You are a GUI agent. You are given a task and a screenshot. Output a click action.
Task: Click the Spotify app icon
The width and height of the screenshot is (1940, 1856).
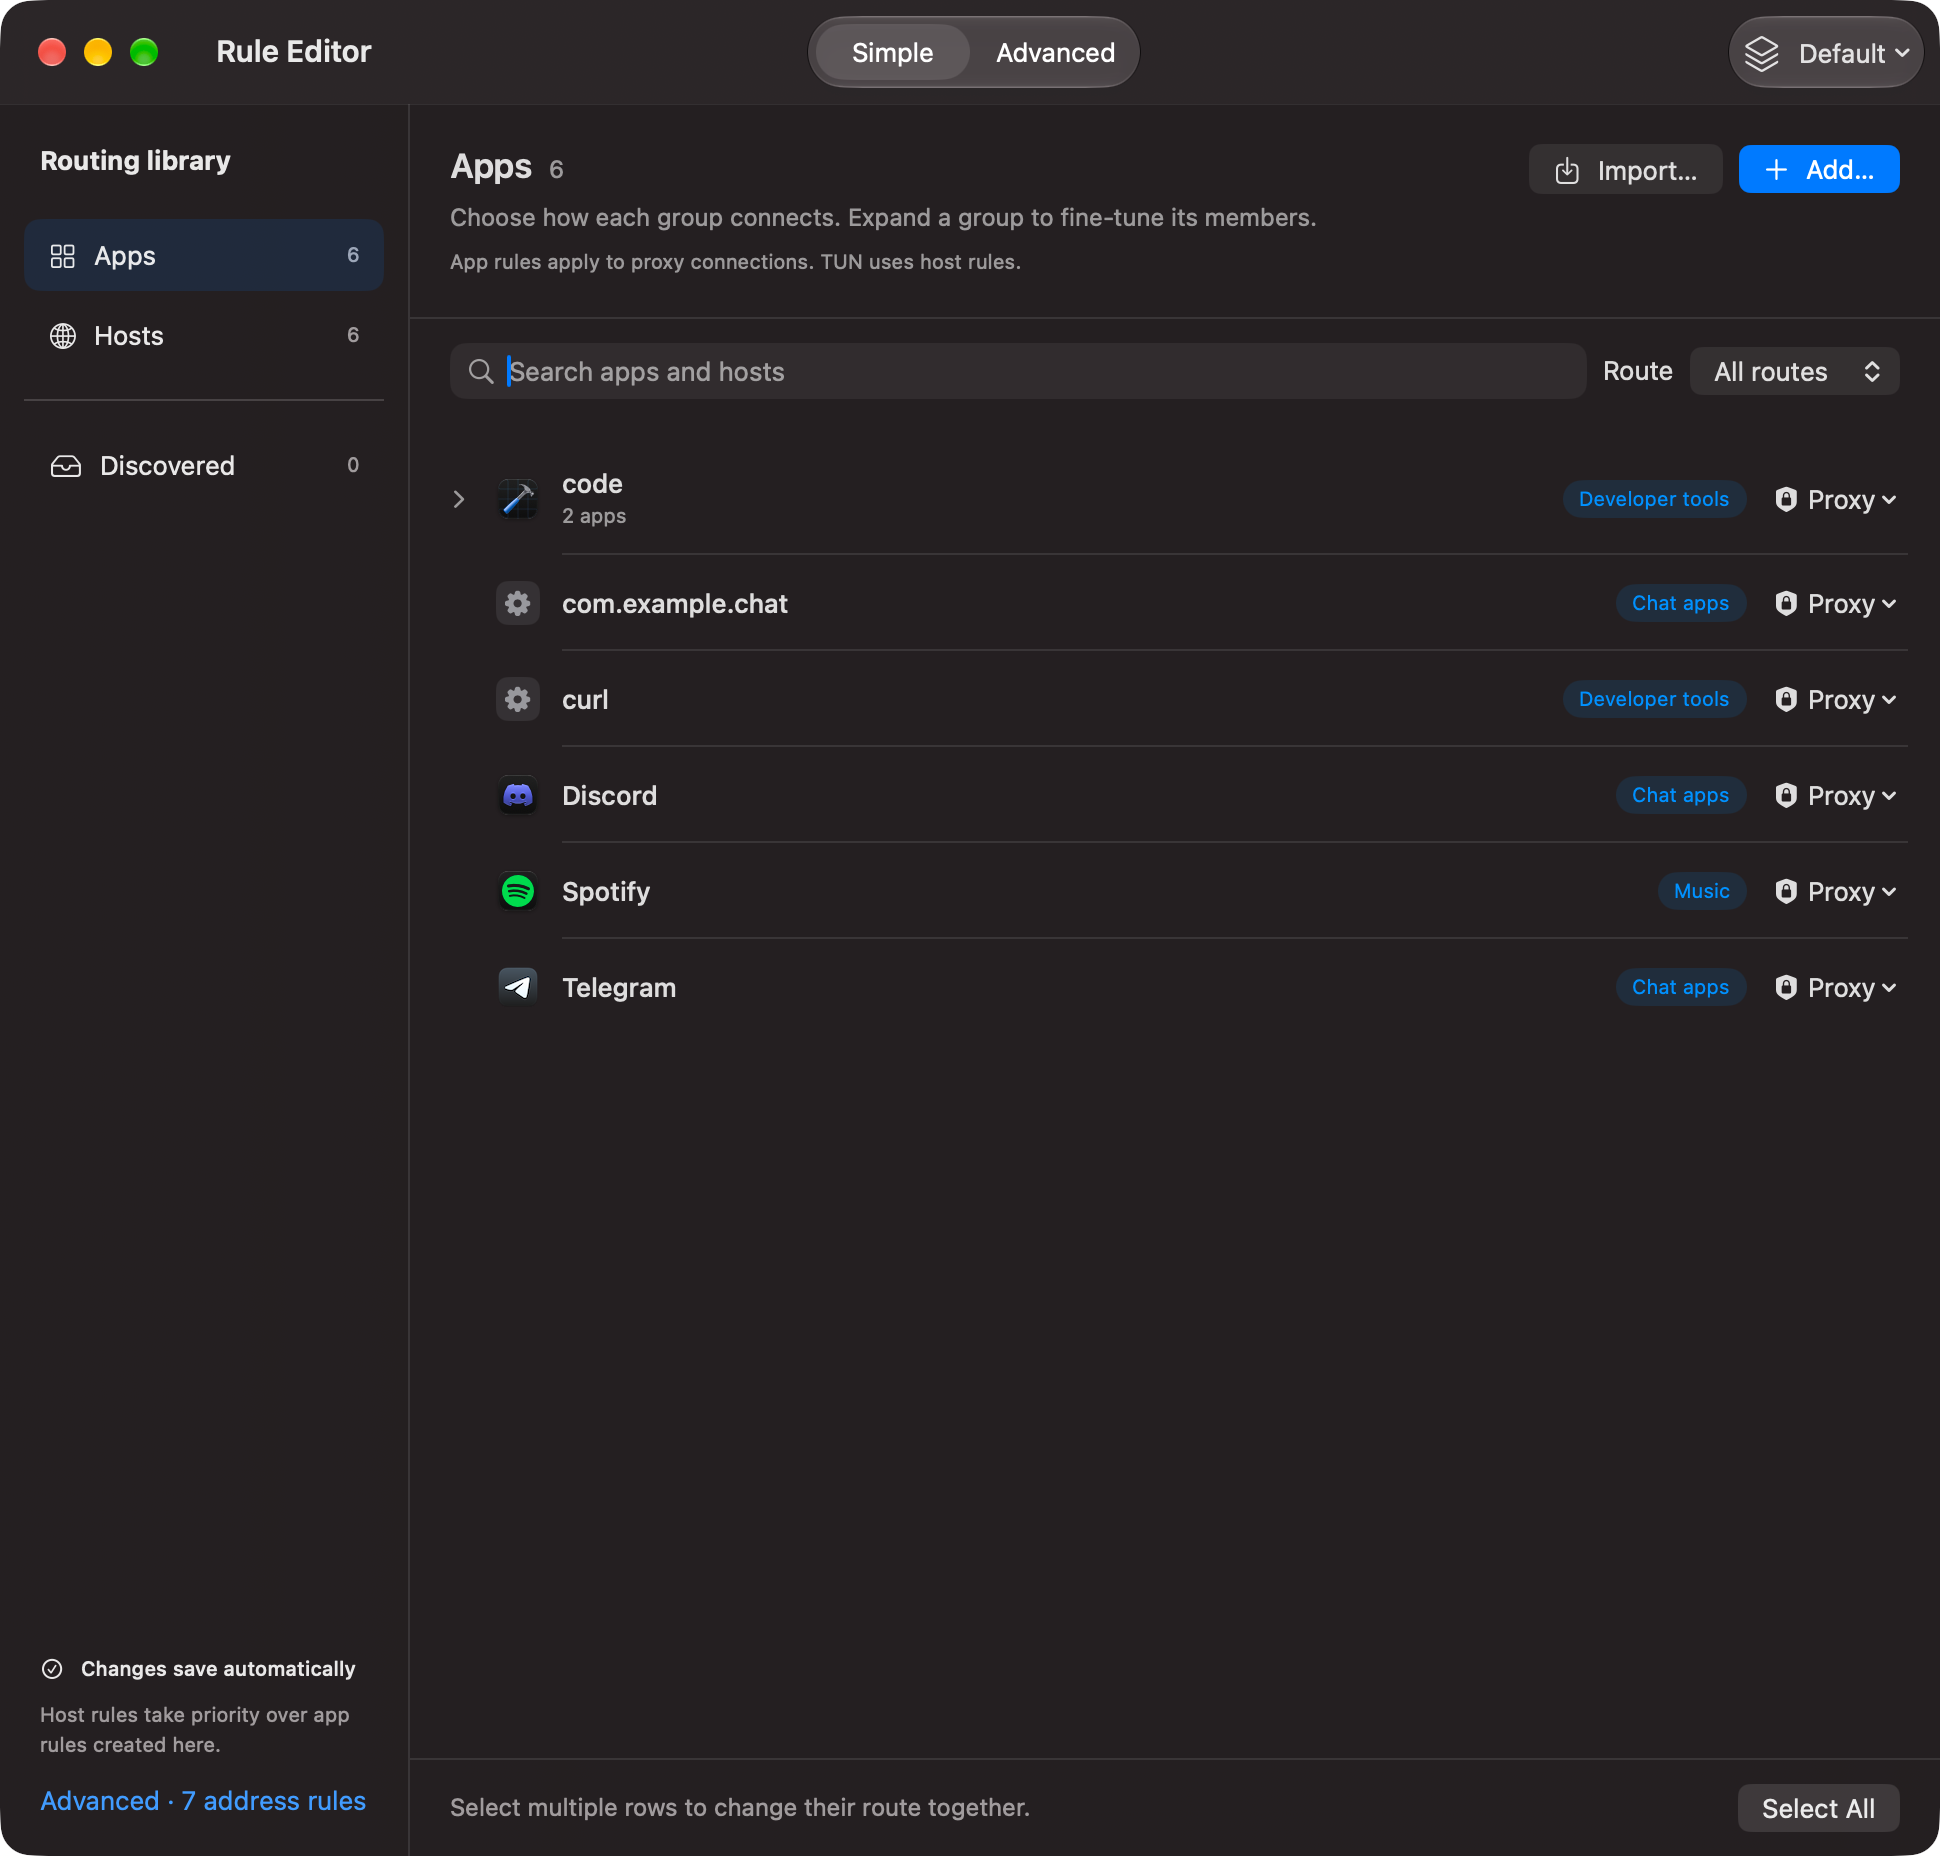pyautogui.click(x=518, y=891)
